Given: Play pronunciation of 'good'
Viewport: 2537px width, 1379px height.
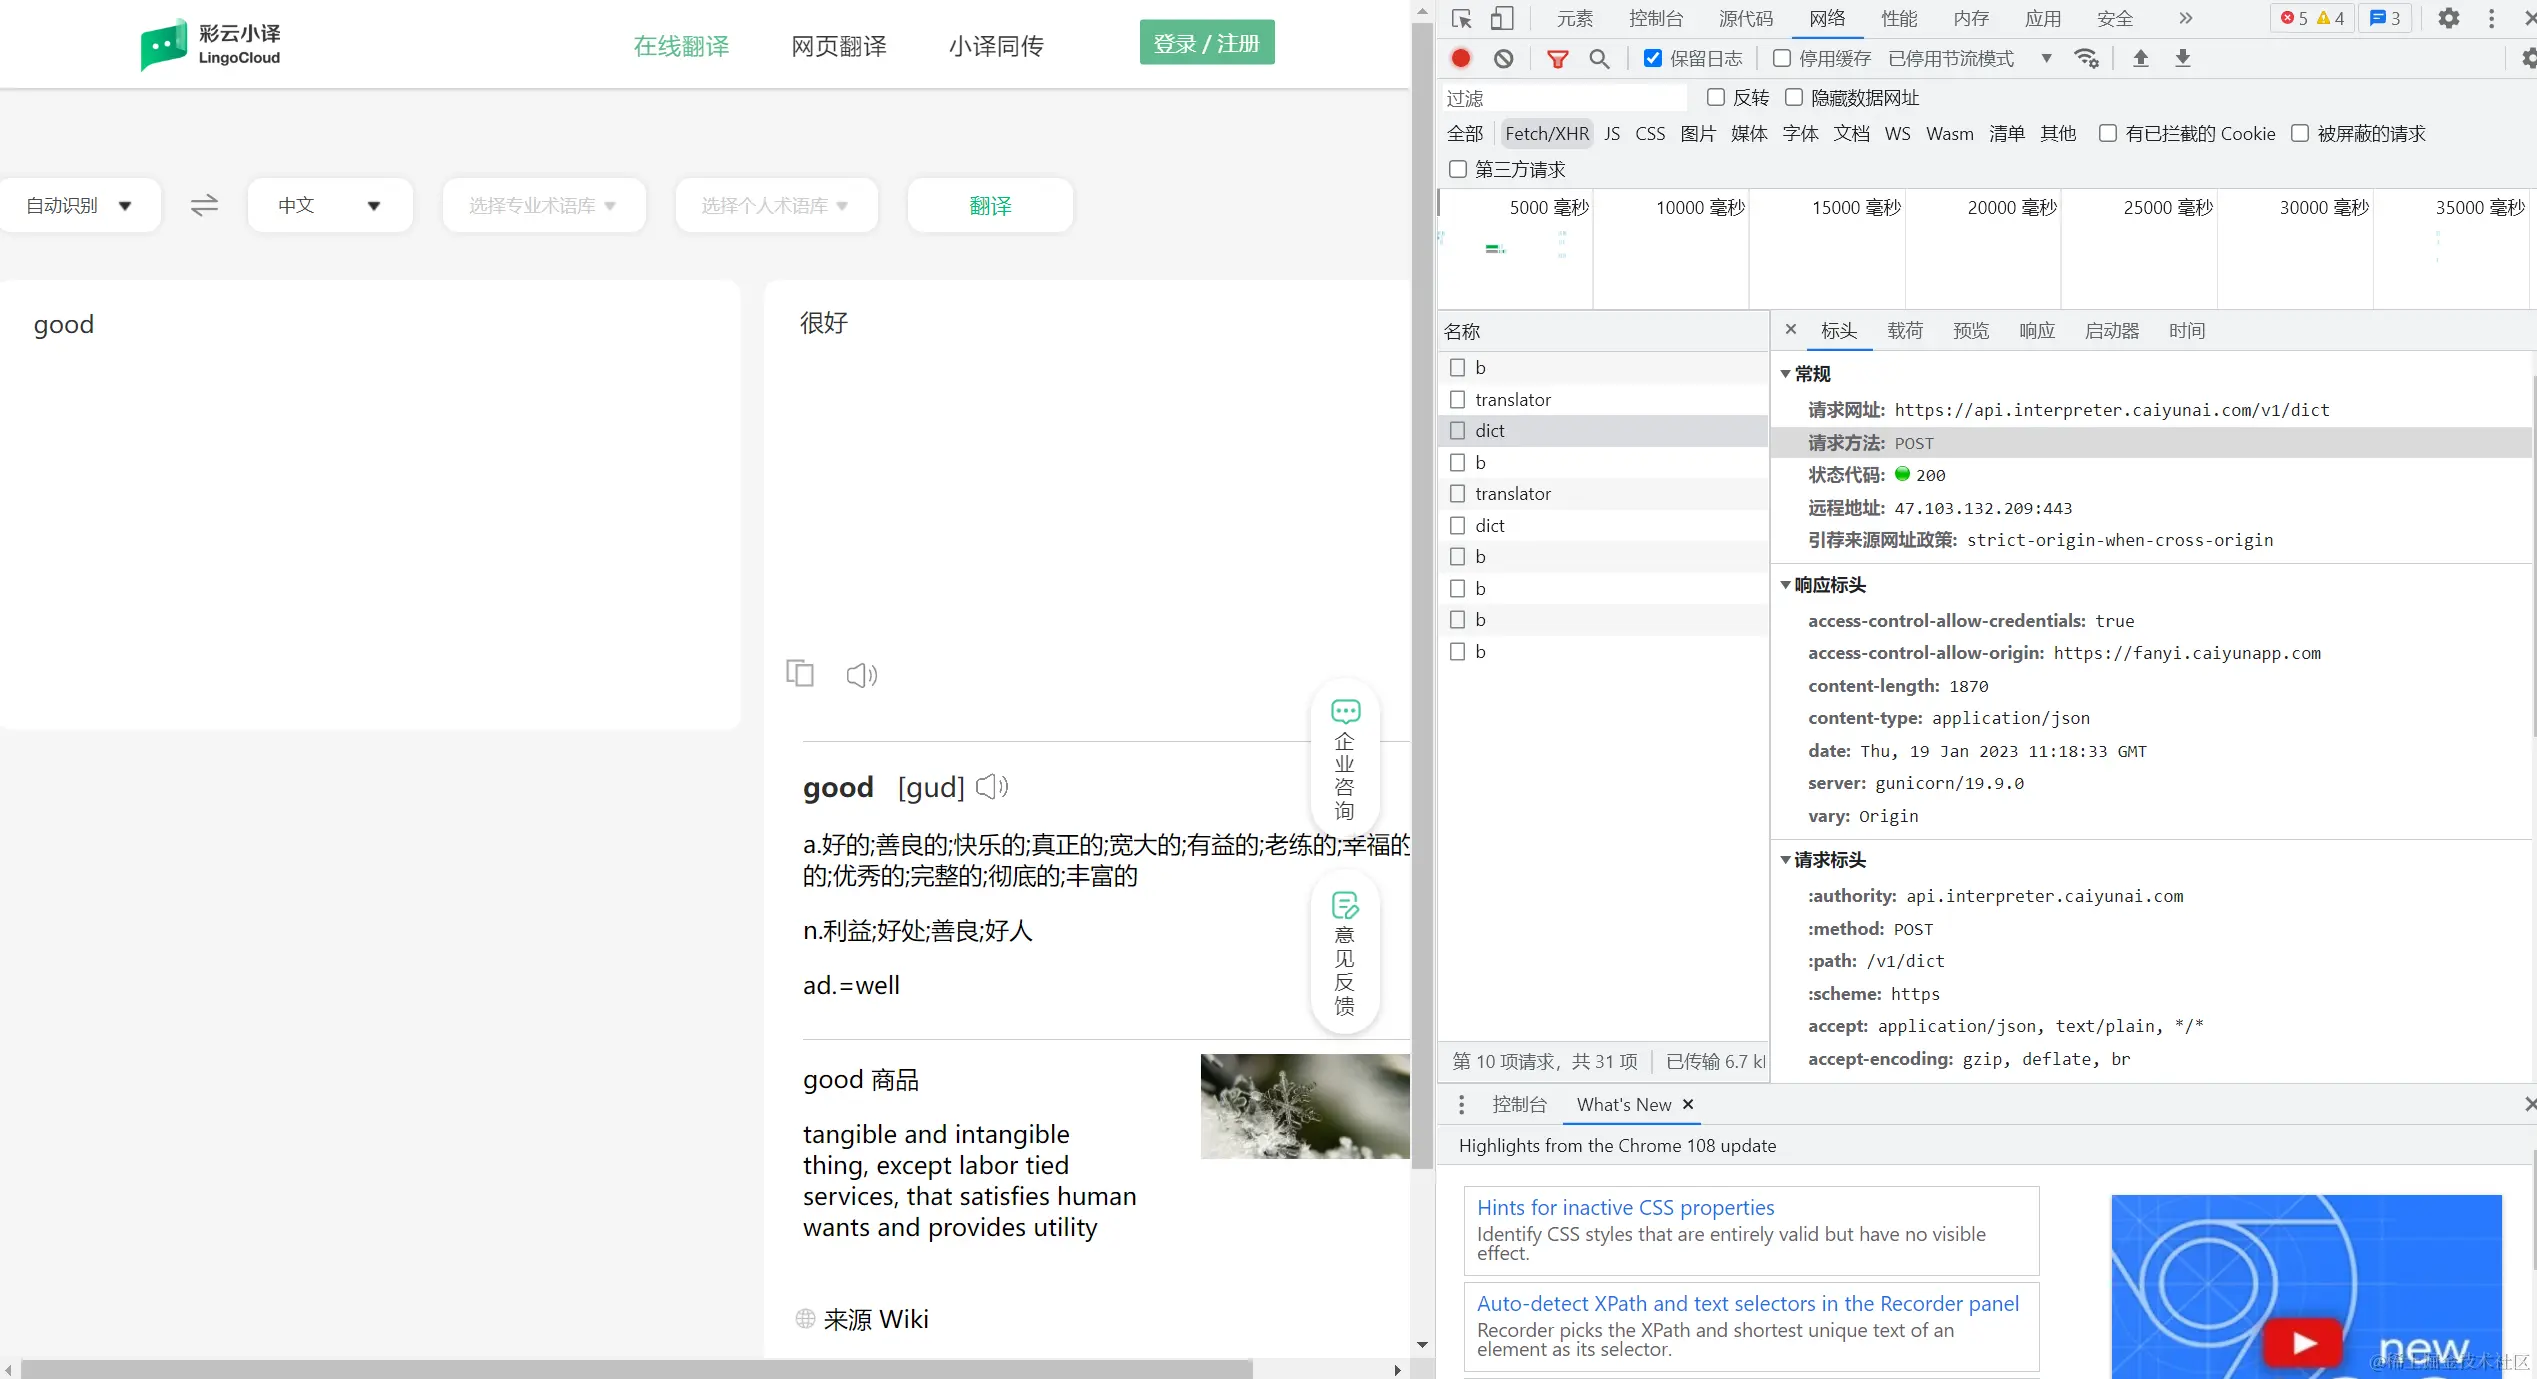Looking at the screenshot, I should tap(991, 787).
